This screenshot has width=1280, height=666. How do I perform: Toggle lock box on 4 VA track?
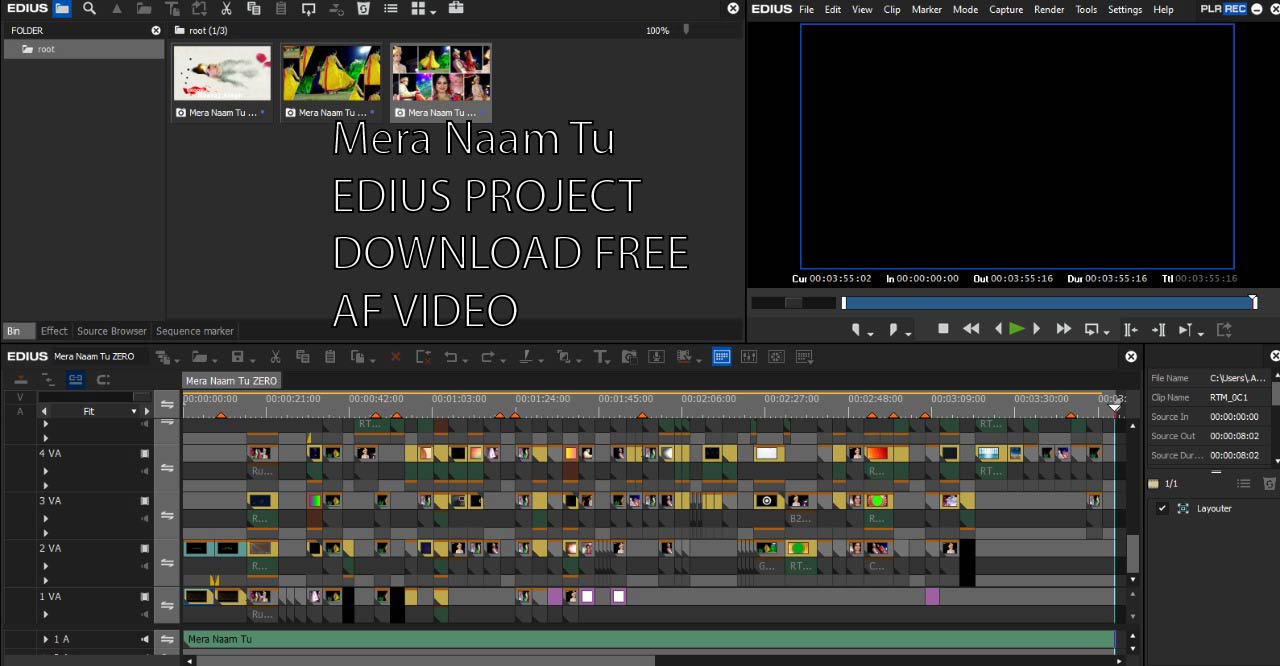pos(144,453)
